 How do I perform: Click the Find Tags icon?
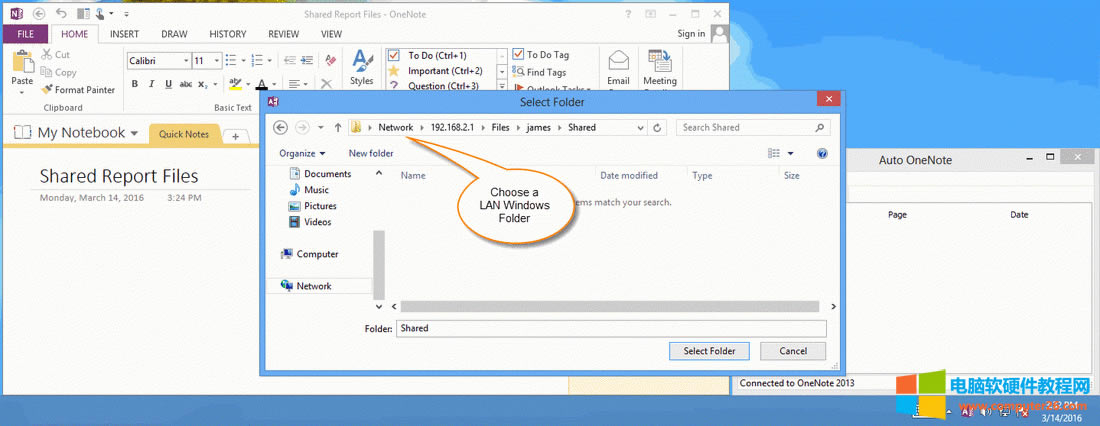518,72
